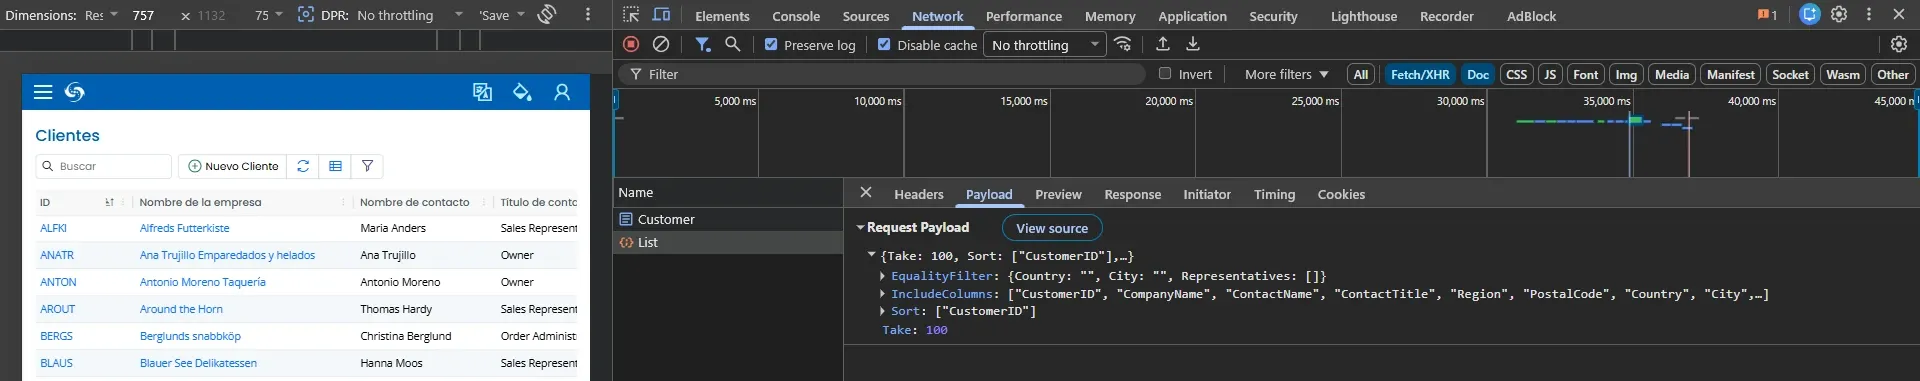
Task: Open the Preview tab of the request
Action: point(1058,194)
